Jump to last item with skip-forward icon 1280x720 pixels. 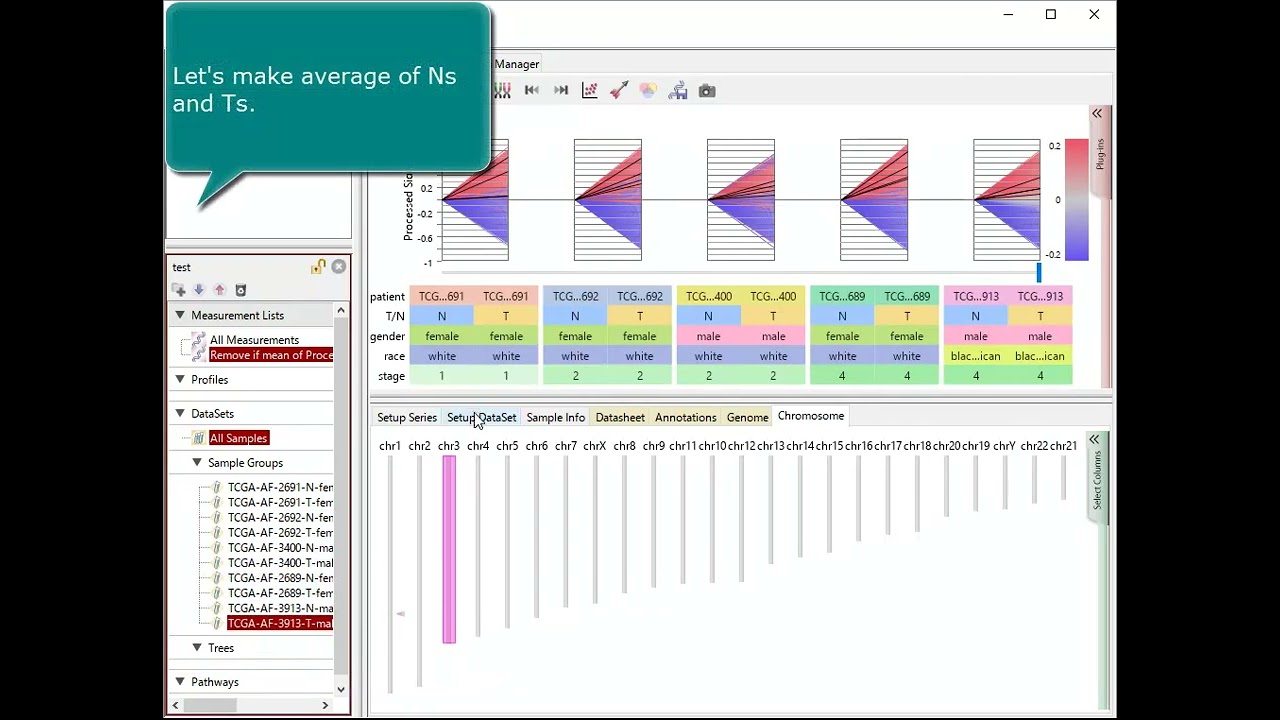click(561, 91)
